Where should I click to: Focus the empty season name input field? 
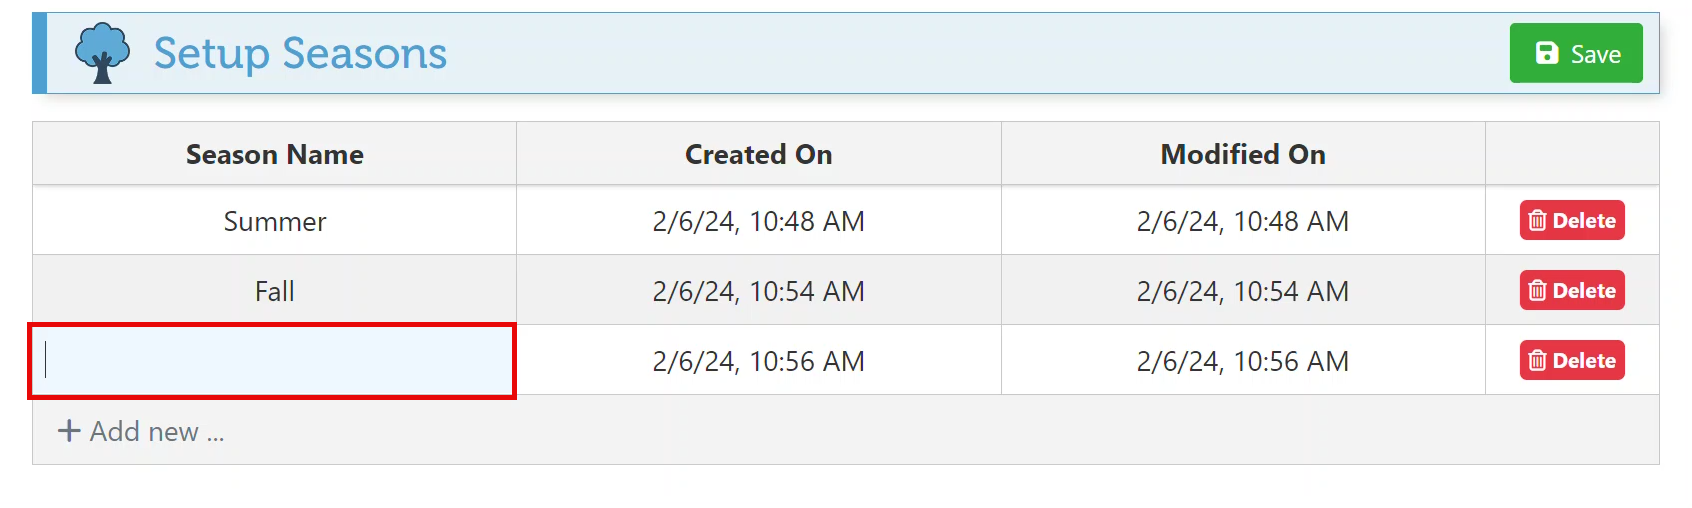click(x=272, y=360)
